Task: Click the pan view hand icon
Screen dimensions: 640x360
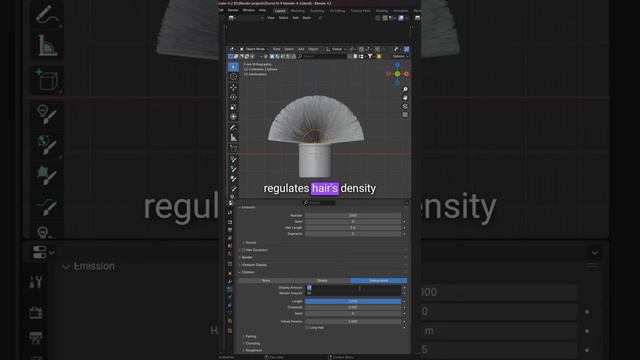Action: tap(405, 98)
